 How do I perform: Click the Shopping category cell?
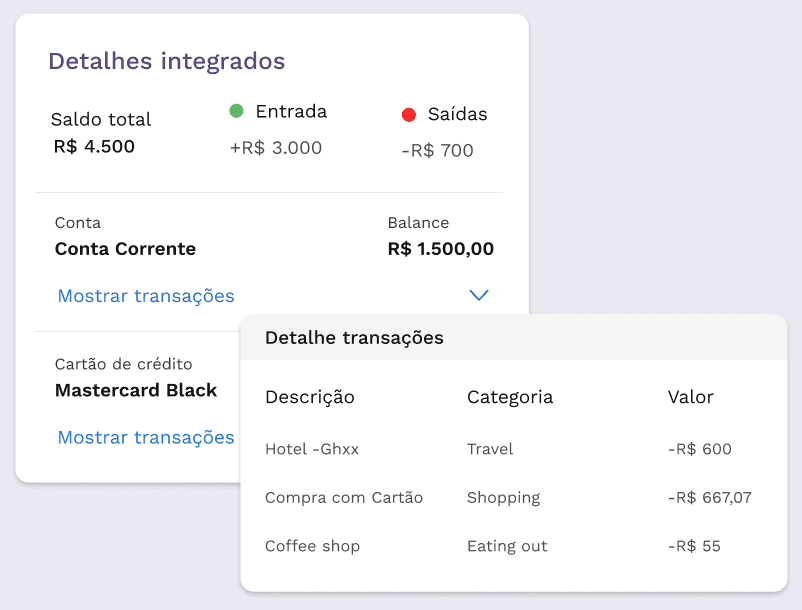point(503,497)
